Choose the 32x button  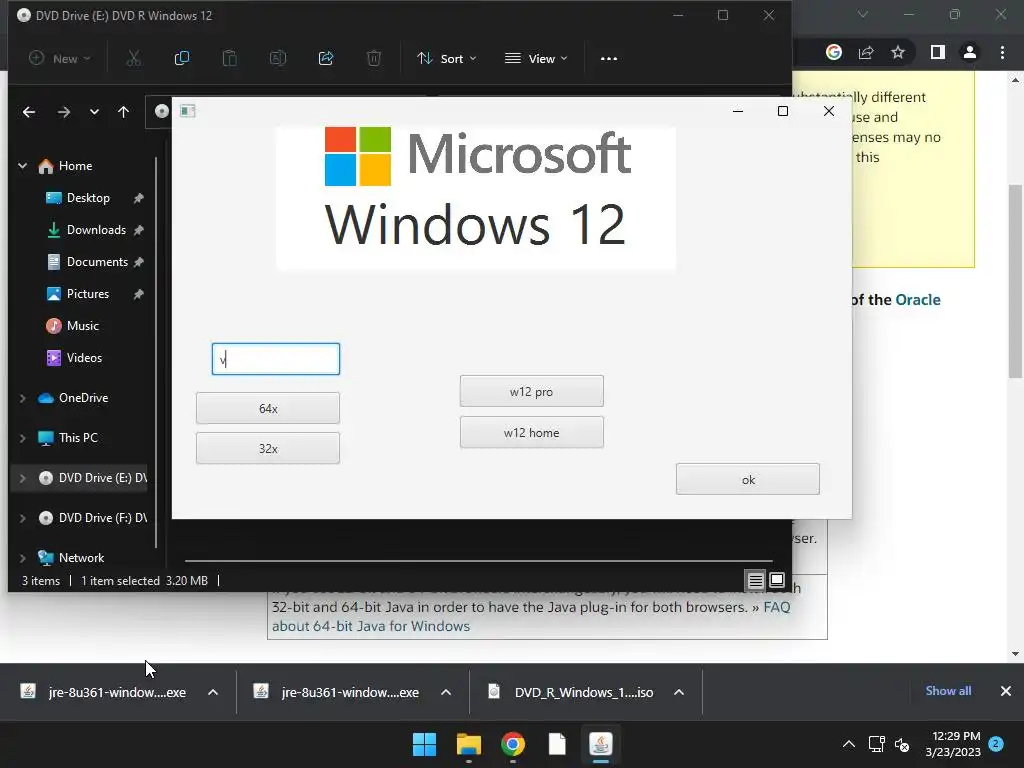268,449
